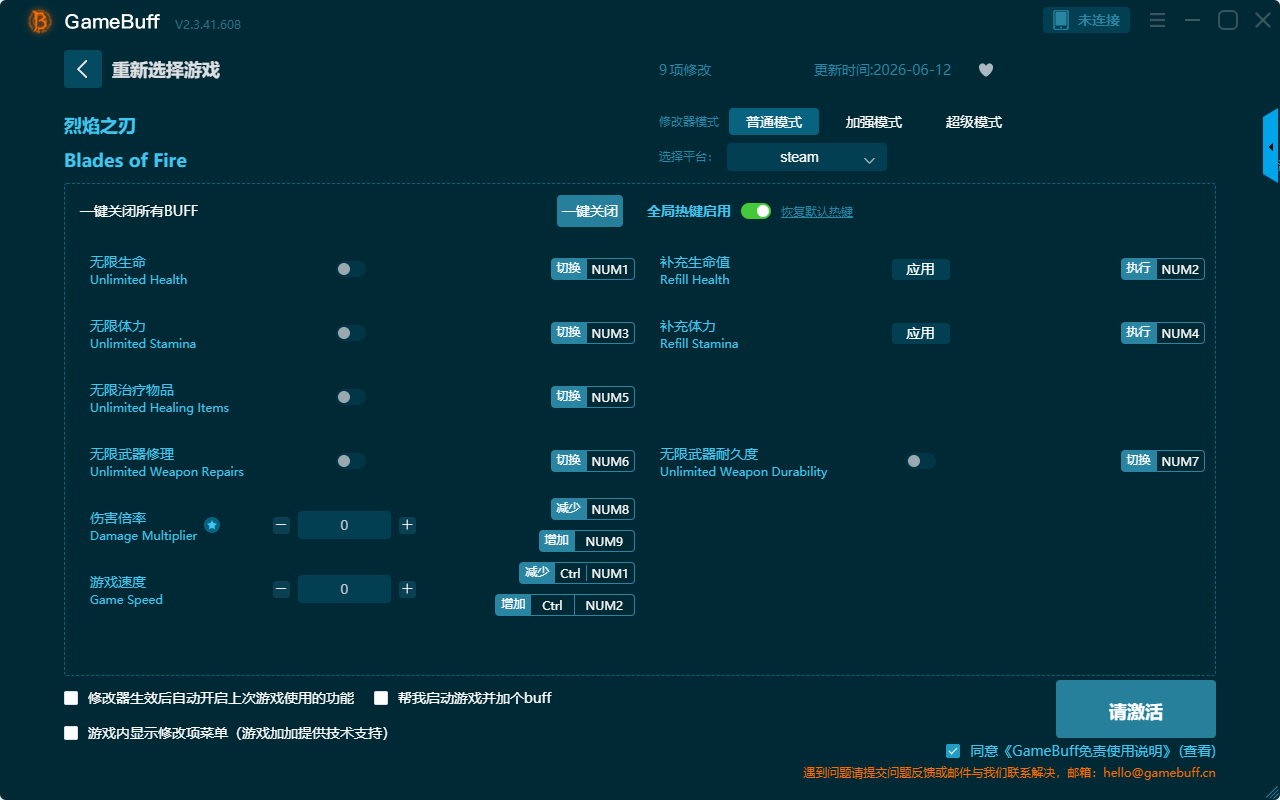Image resolution: width=1280 pixels, height=800 pixels.
Task: Open the steam platform dropdown
Action: pyautogui.click(x=807, y=157)
